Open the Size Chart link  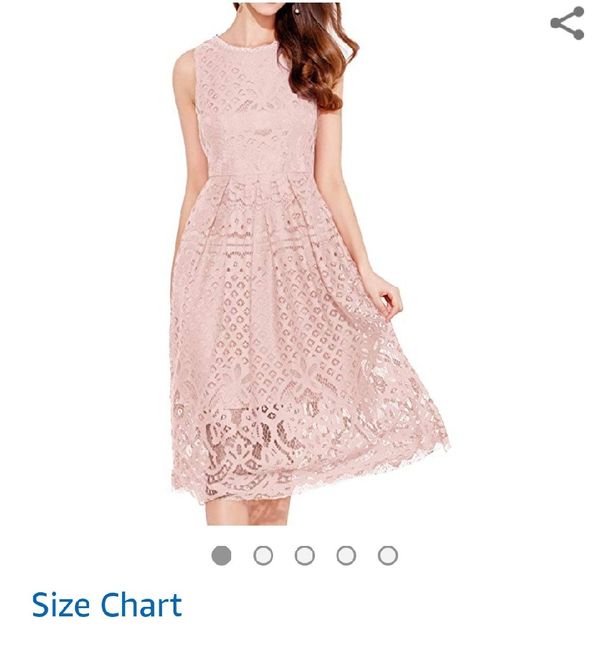point(107,605)
